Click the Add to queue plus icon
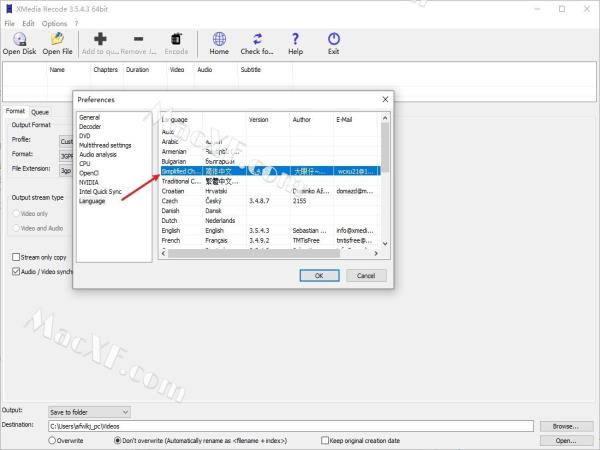This screenshot has width=600, height=450. click(100, 39)
